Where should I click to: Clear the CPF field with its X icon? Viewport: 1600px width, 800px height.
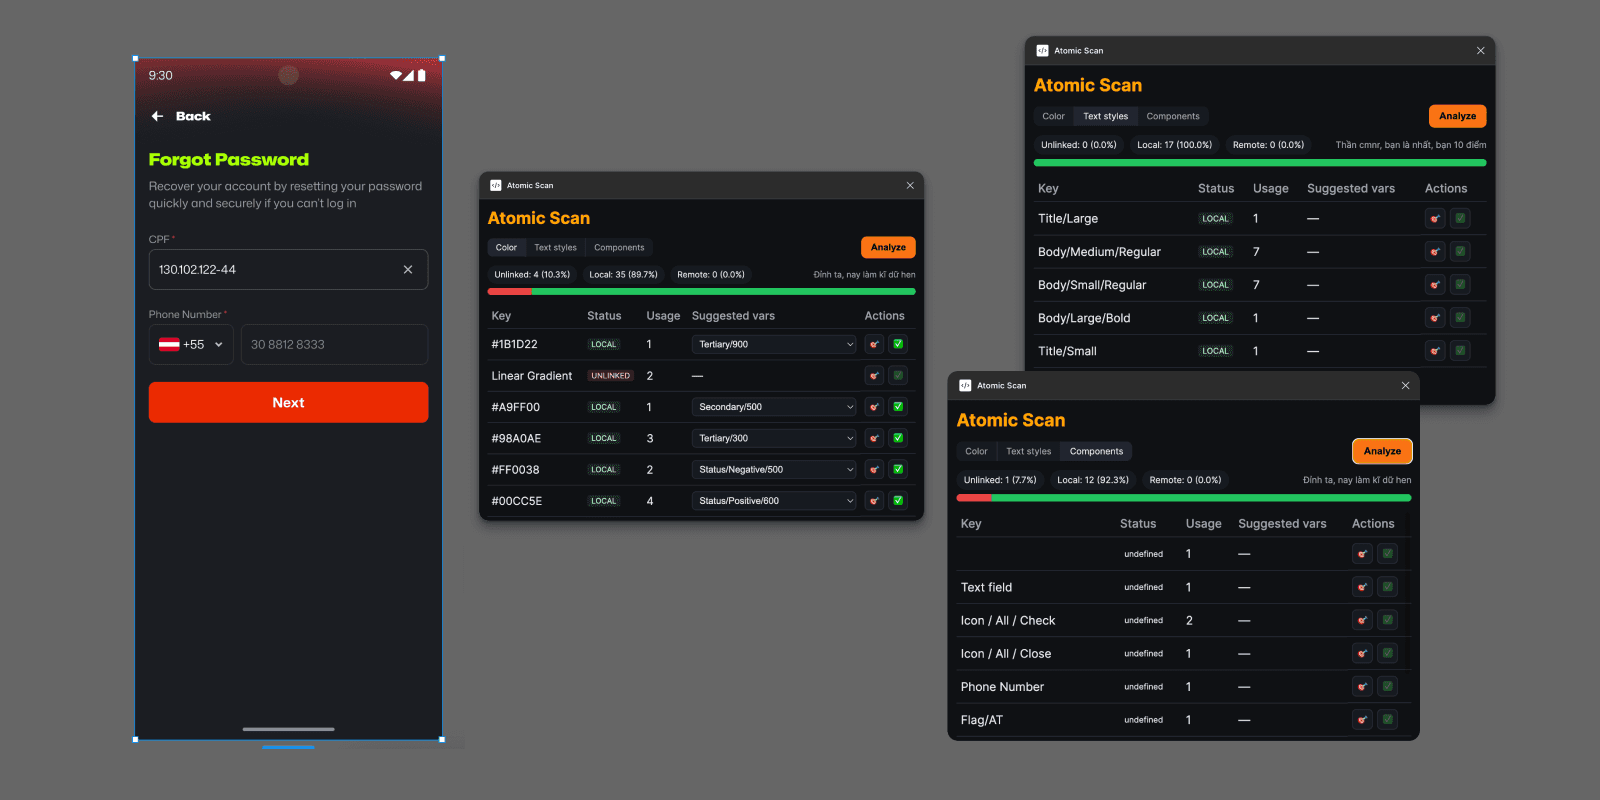click(x=408, y=269)
